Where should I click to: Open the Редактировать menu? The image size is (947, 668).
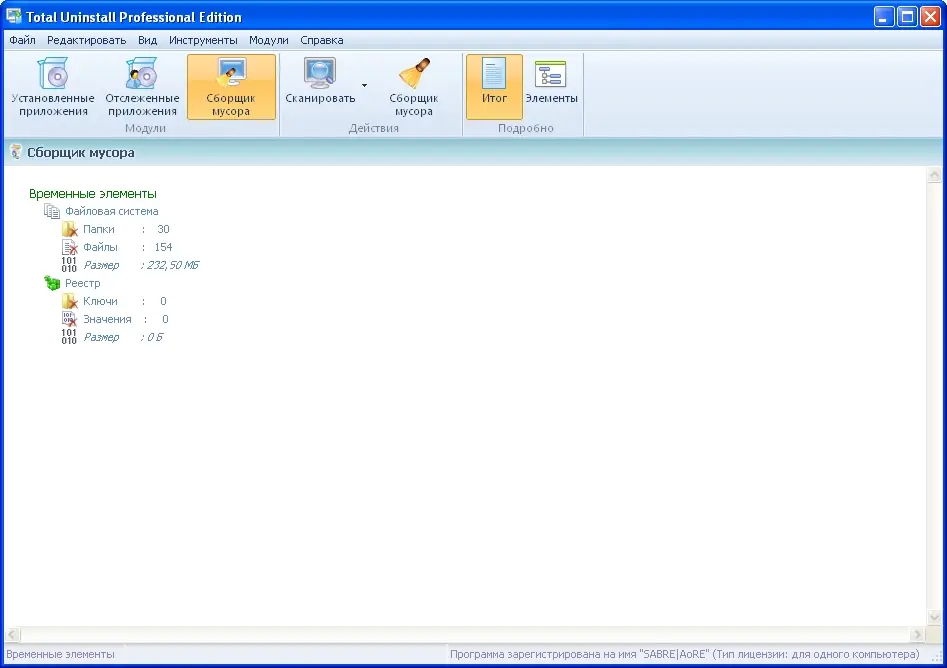tap(86, 40)
